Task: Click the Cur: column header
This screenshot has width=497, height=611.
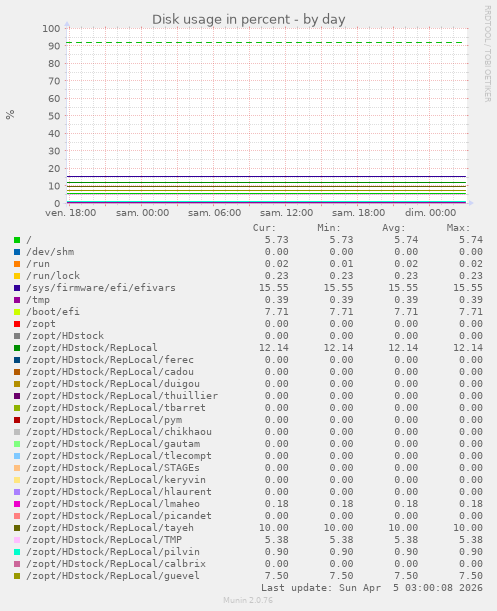Action: pyautogui.click(x=264, y=228)
